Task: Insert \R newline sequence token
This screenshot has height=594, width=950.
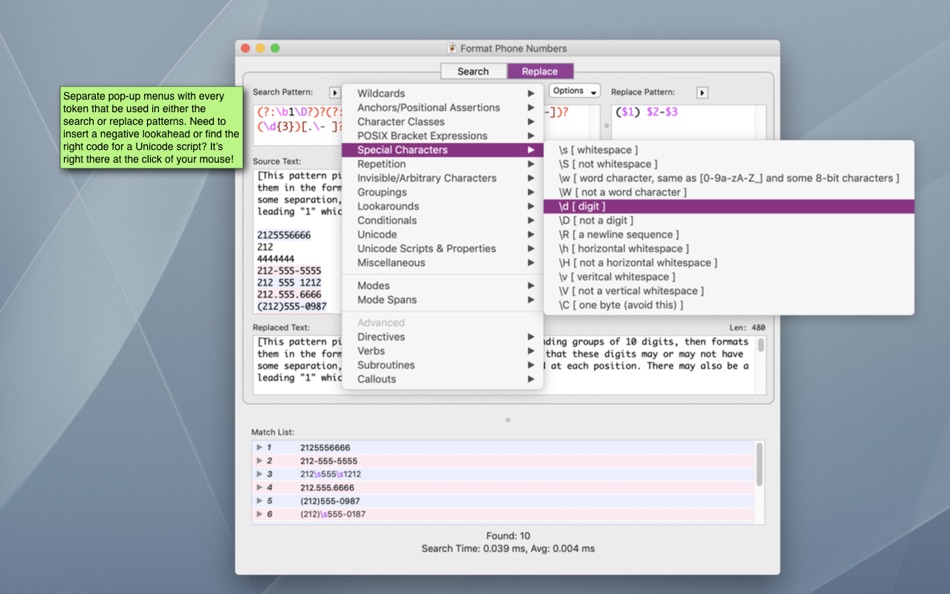Action: tap(729, 234)
